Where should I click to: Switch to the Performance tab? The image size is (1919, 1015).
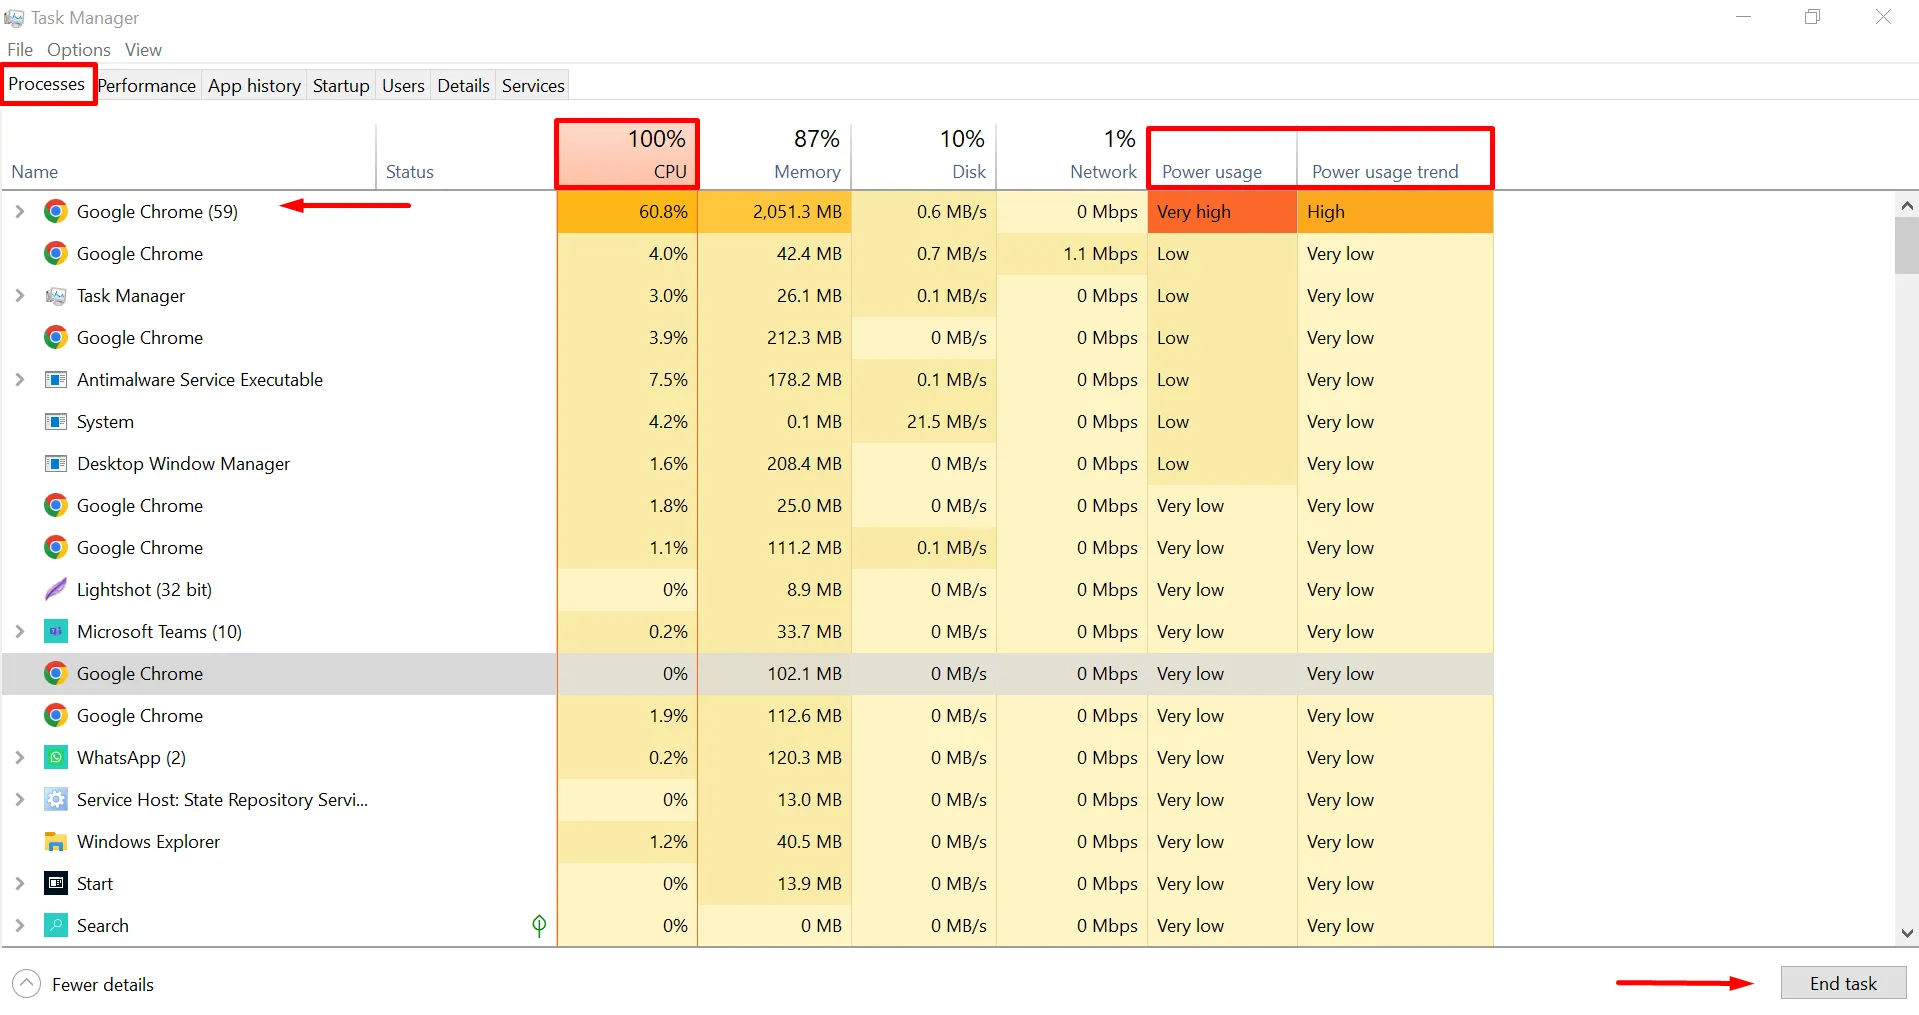[147, 86]
